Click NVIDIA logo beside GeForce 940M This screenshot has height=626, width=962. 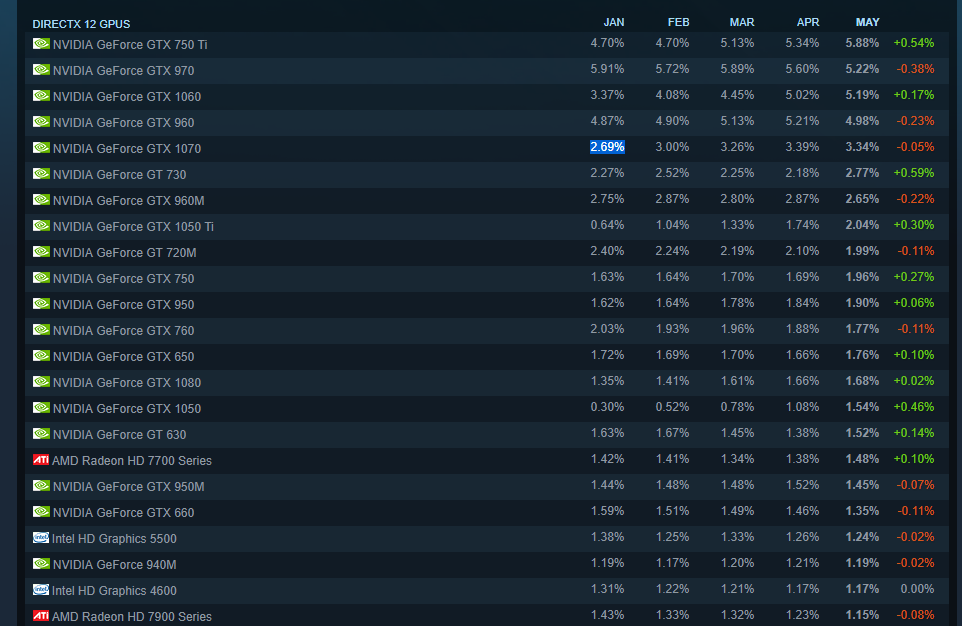click(x=41, y=564)
